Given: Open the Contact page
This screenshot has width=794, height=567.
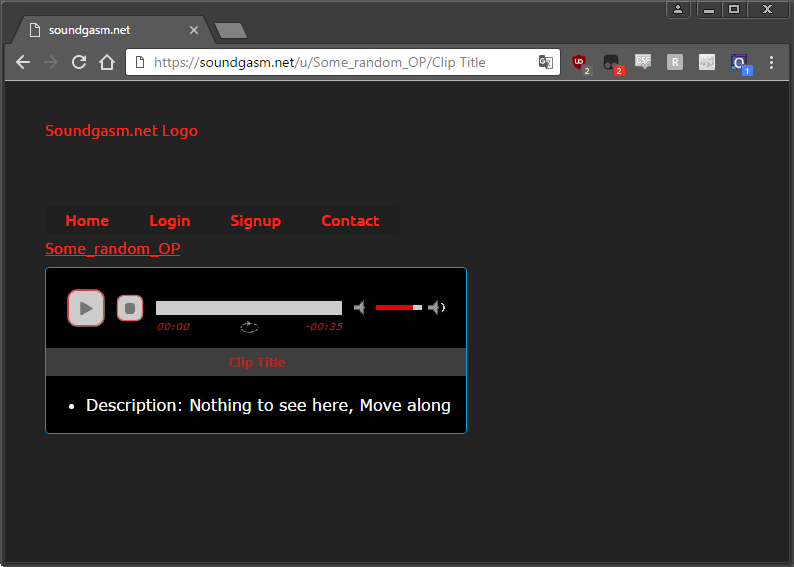Looking at the screenshot, I should pyautogui.click(x=350, y=221).
